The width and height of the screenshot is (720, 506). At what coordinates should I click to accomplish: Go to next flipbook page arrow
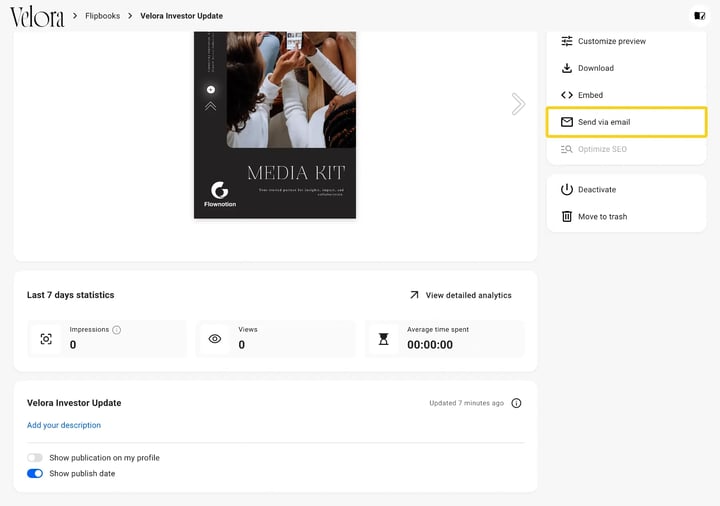(x=518, y=104)
